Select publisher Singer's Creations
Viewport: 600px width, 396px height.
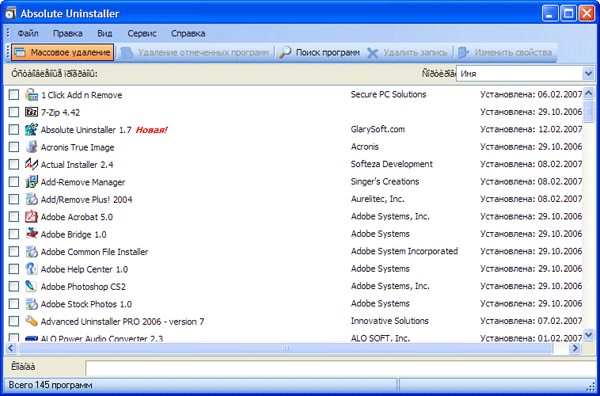coord(385,182)
